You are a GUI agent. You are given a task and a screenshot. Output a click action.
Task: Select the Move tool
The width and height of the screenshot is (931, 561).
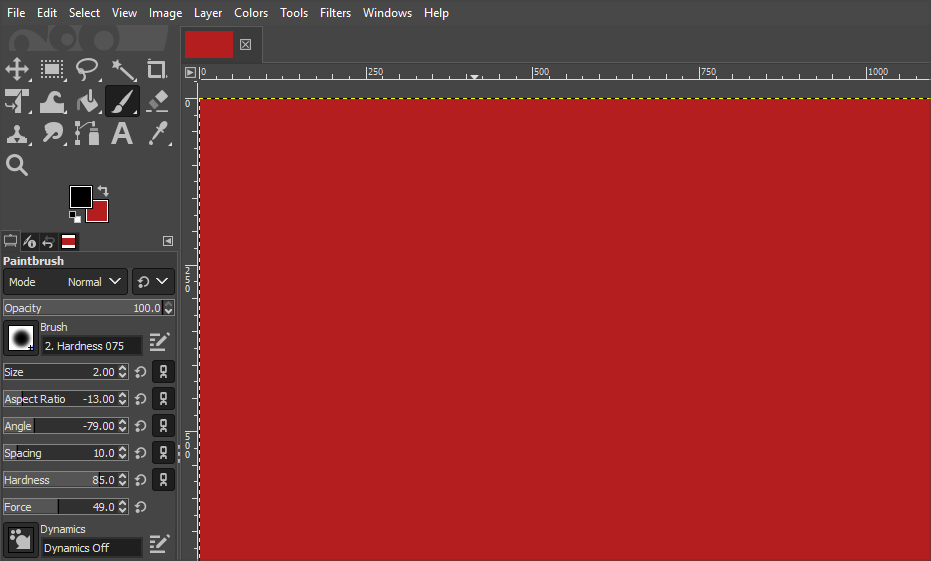pyautogui.click(x=17, y=69)
